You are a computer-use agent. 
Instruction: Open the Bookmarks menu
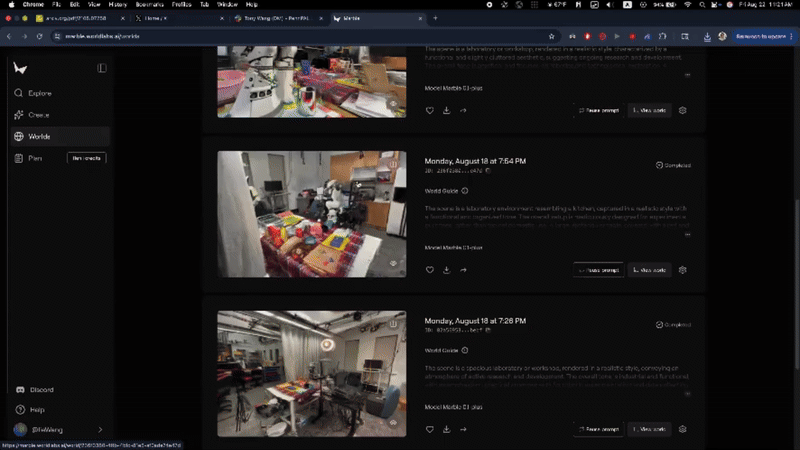[x=149, y=4]
